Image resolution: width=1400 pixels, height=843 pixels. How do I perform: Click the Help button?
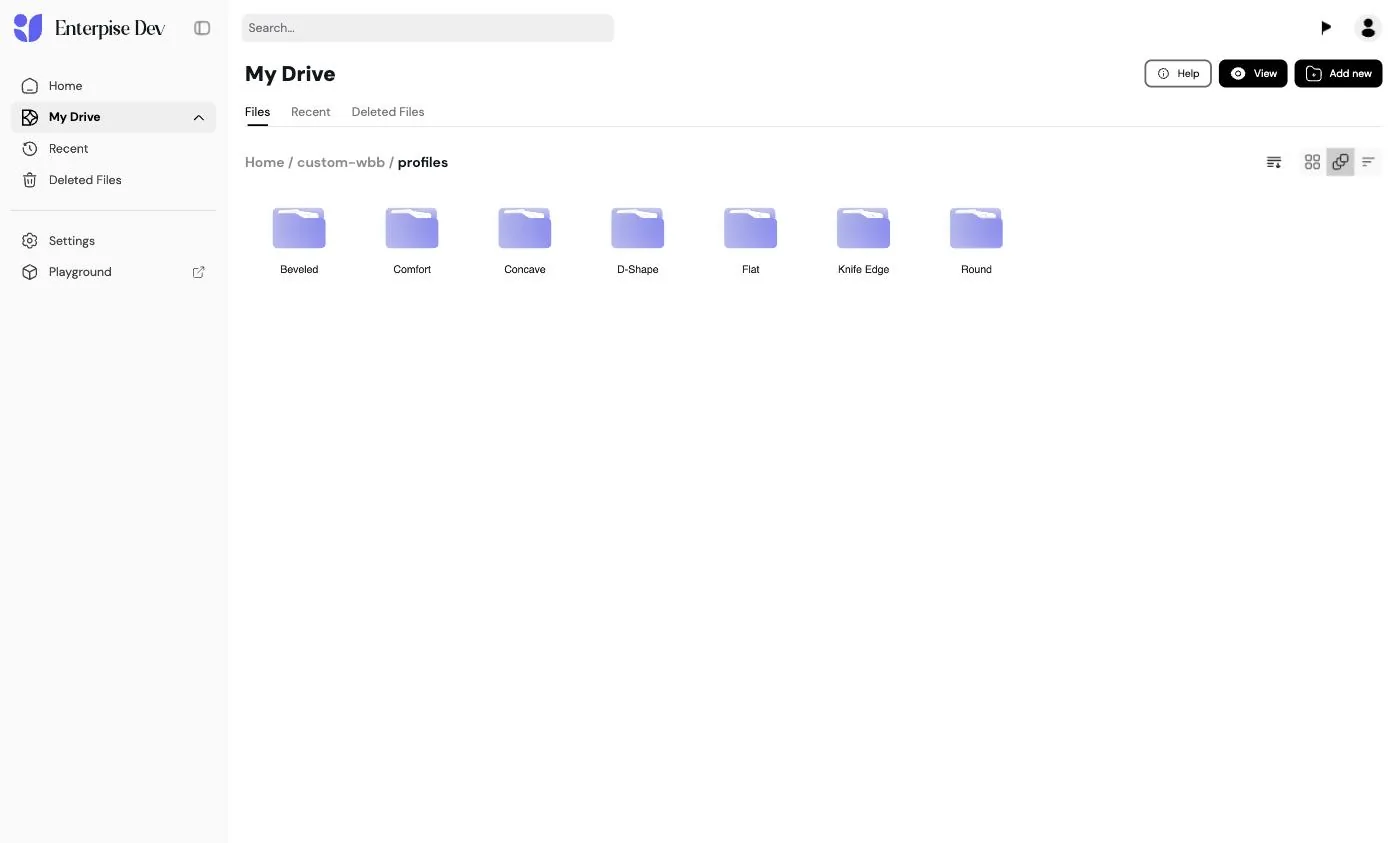pyautogui.click(x=1178, y=73)
